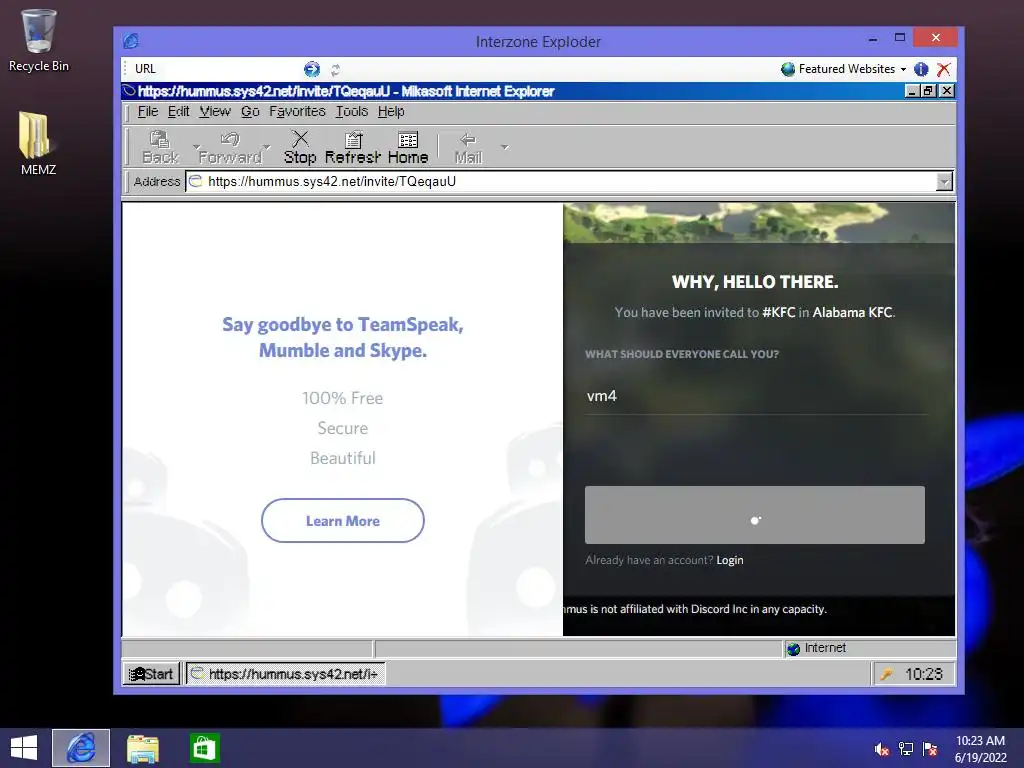Click Internet Explorer on Windows taskbar

81,748
